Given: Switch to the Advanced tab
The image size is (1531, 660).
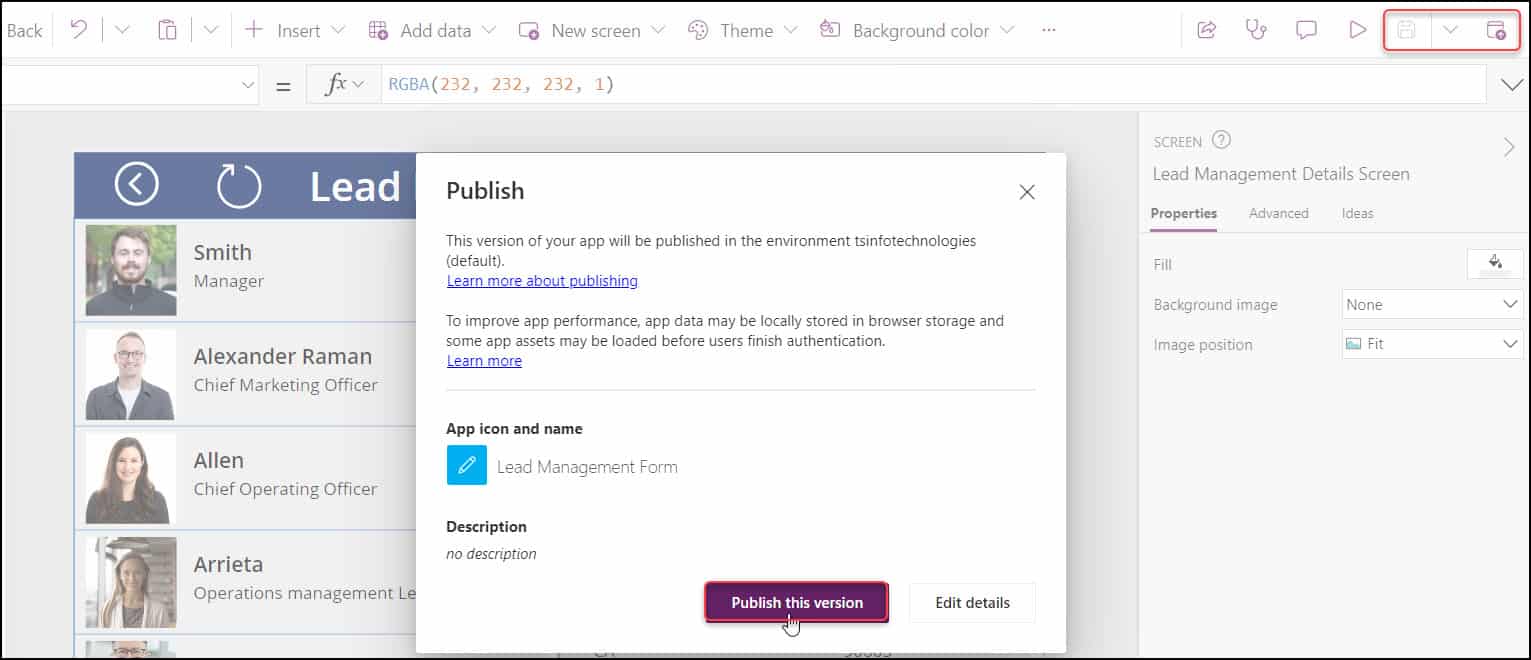Looking at the screenshot, I should tap(1279, 213).
